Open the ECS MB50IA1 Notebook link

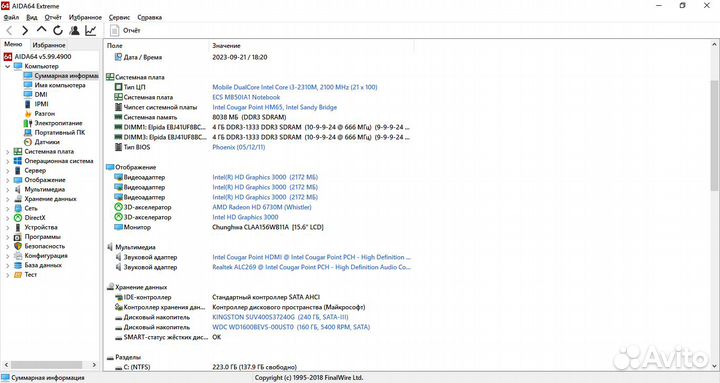246,97
